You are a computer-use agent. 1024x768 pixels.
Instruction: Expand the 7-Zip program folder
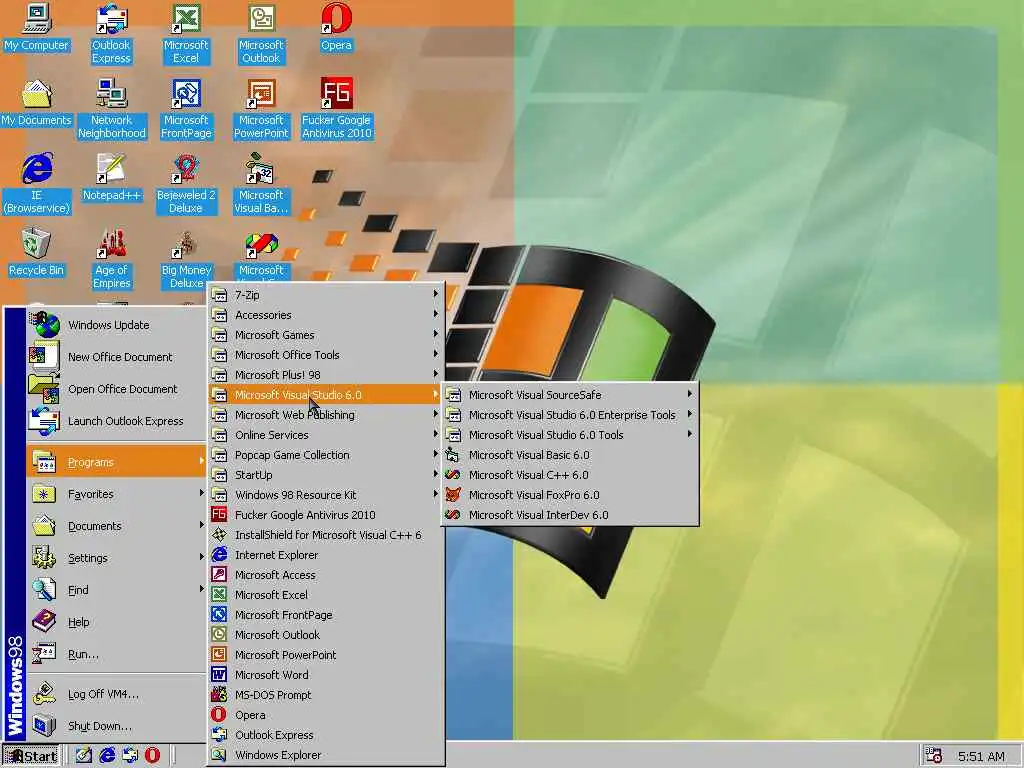coord(326,295)
